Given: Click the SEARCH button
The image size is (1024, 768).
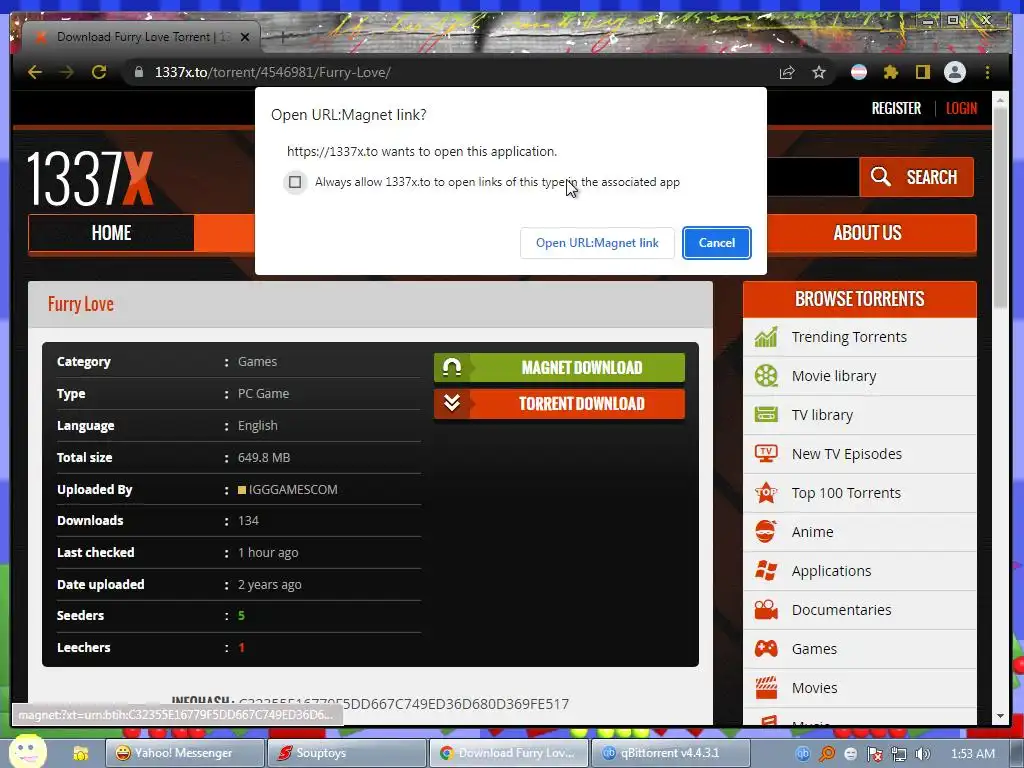Looking at the screenshot, I should 916,177.
